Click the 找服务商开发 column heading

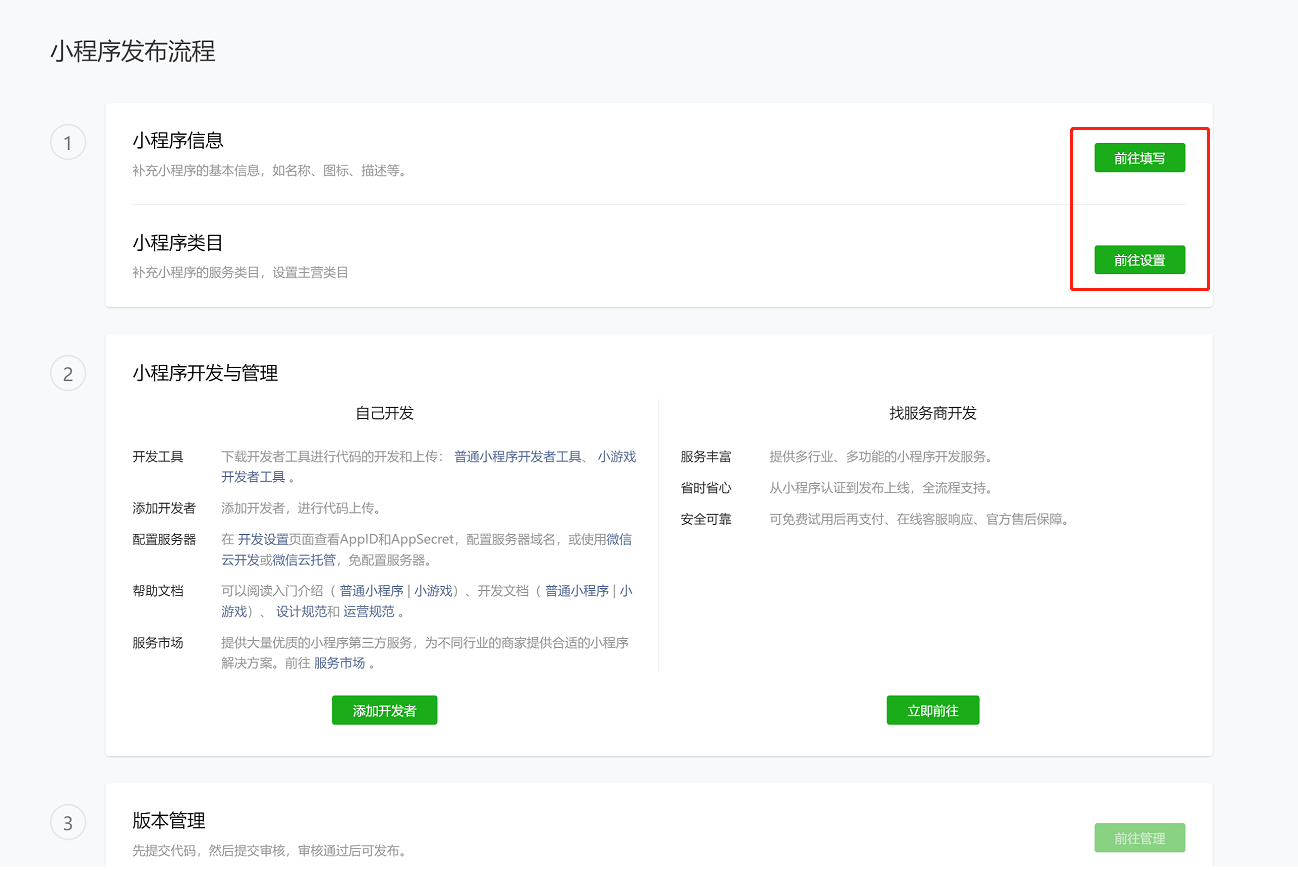[x=932, y=413]
